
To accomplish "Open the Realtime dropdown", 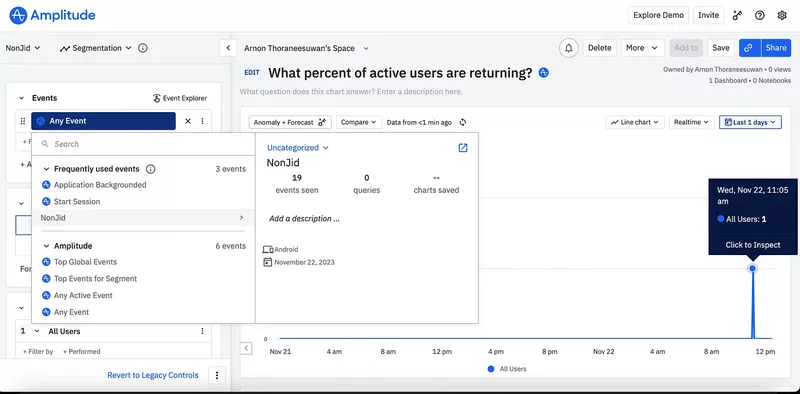I will [x=691, y=122].
